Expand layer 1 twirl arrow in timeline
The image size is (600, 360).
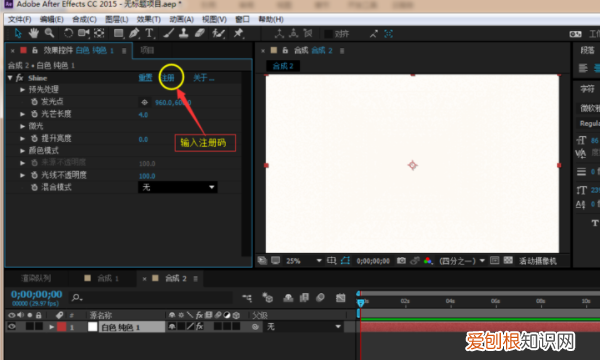coord(51,327)
